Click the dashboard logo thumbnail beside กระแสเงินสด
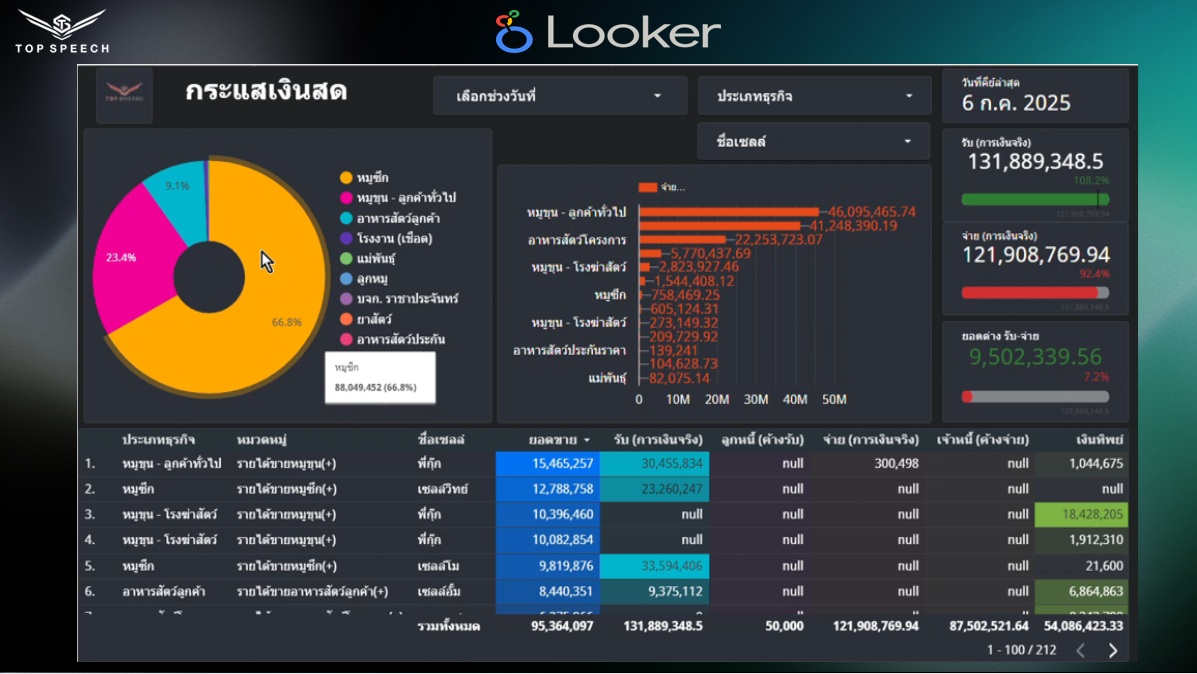1197x674 pixels. pyautogui.click(x=124, y=95)
